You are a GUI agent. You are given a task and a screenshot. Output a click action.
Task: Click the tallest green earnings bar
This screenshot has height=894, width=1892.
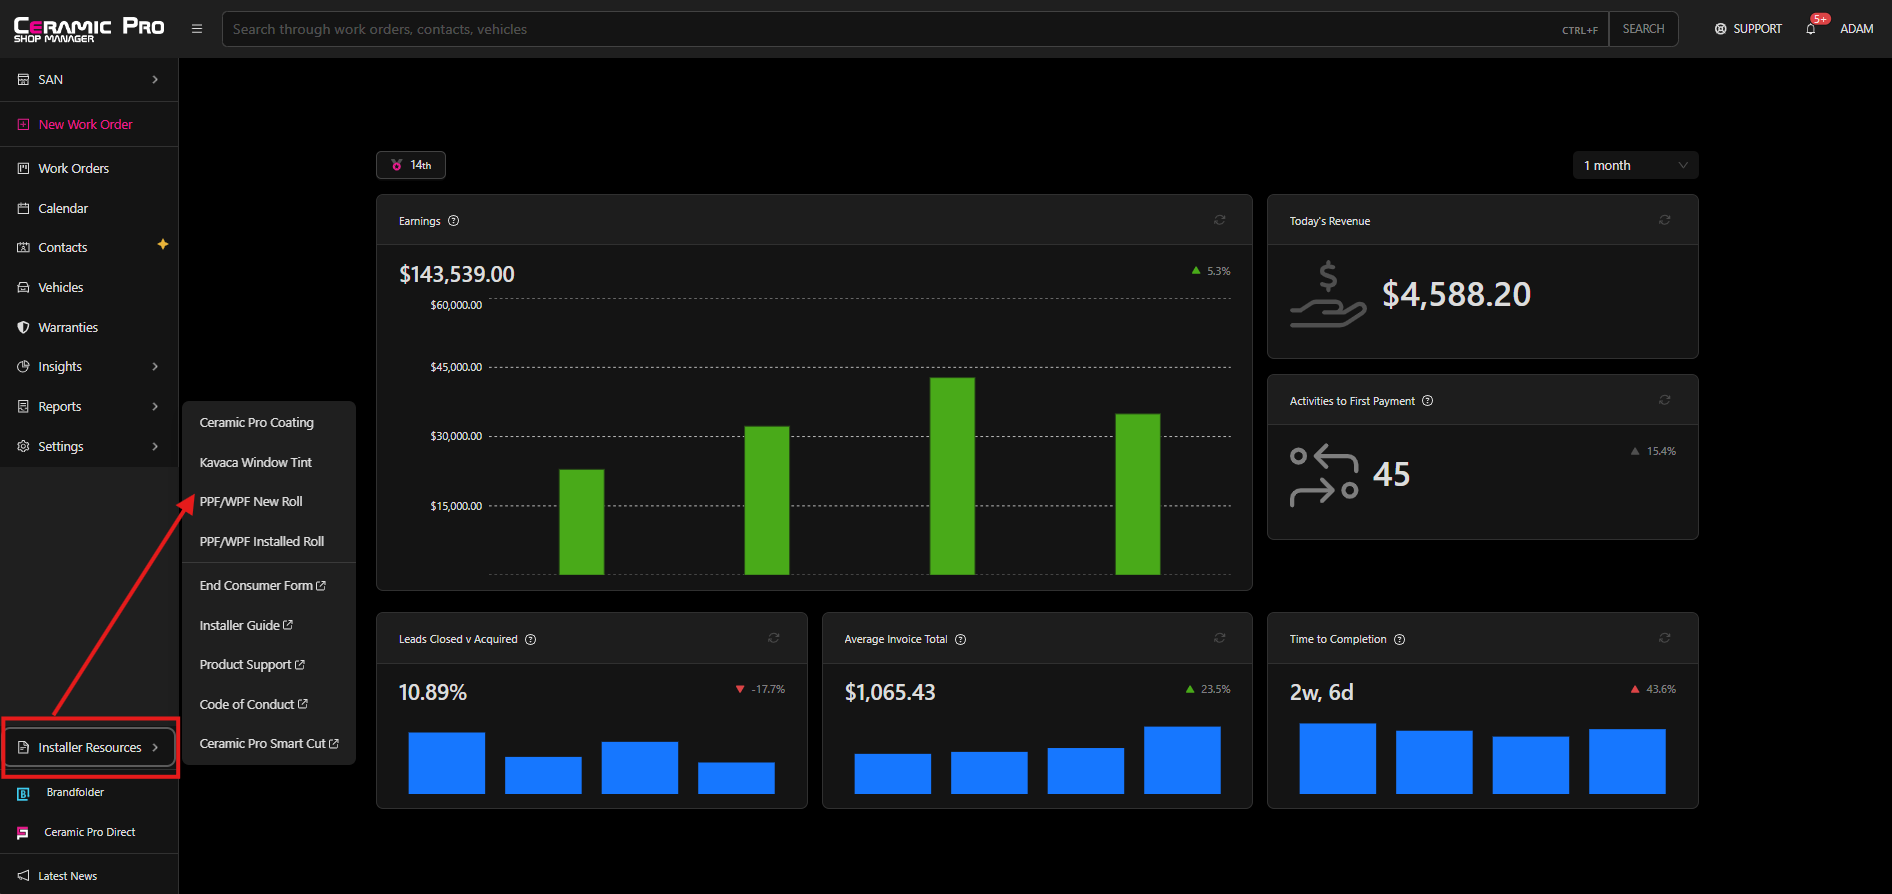pos(952,476)
